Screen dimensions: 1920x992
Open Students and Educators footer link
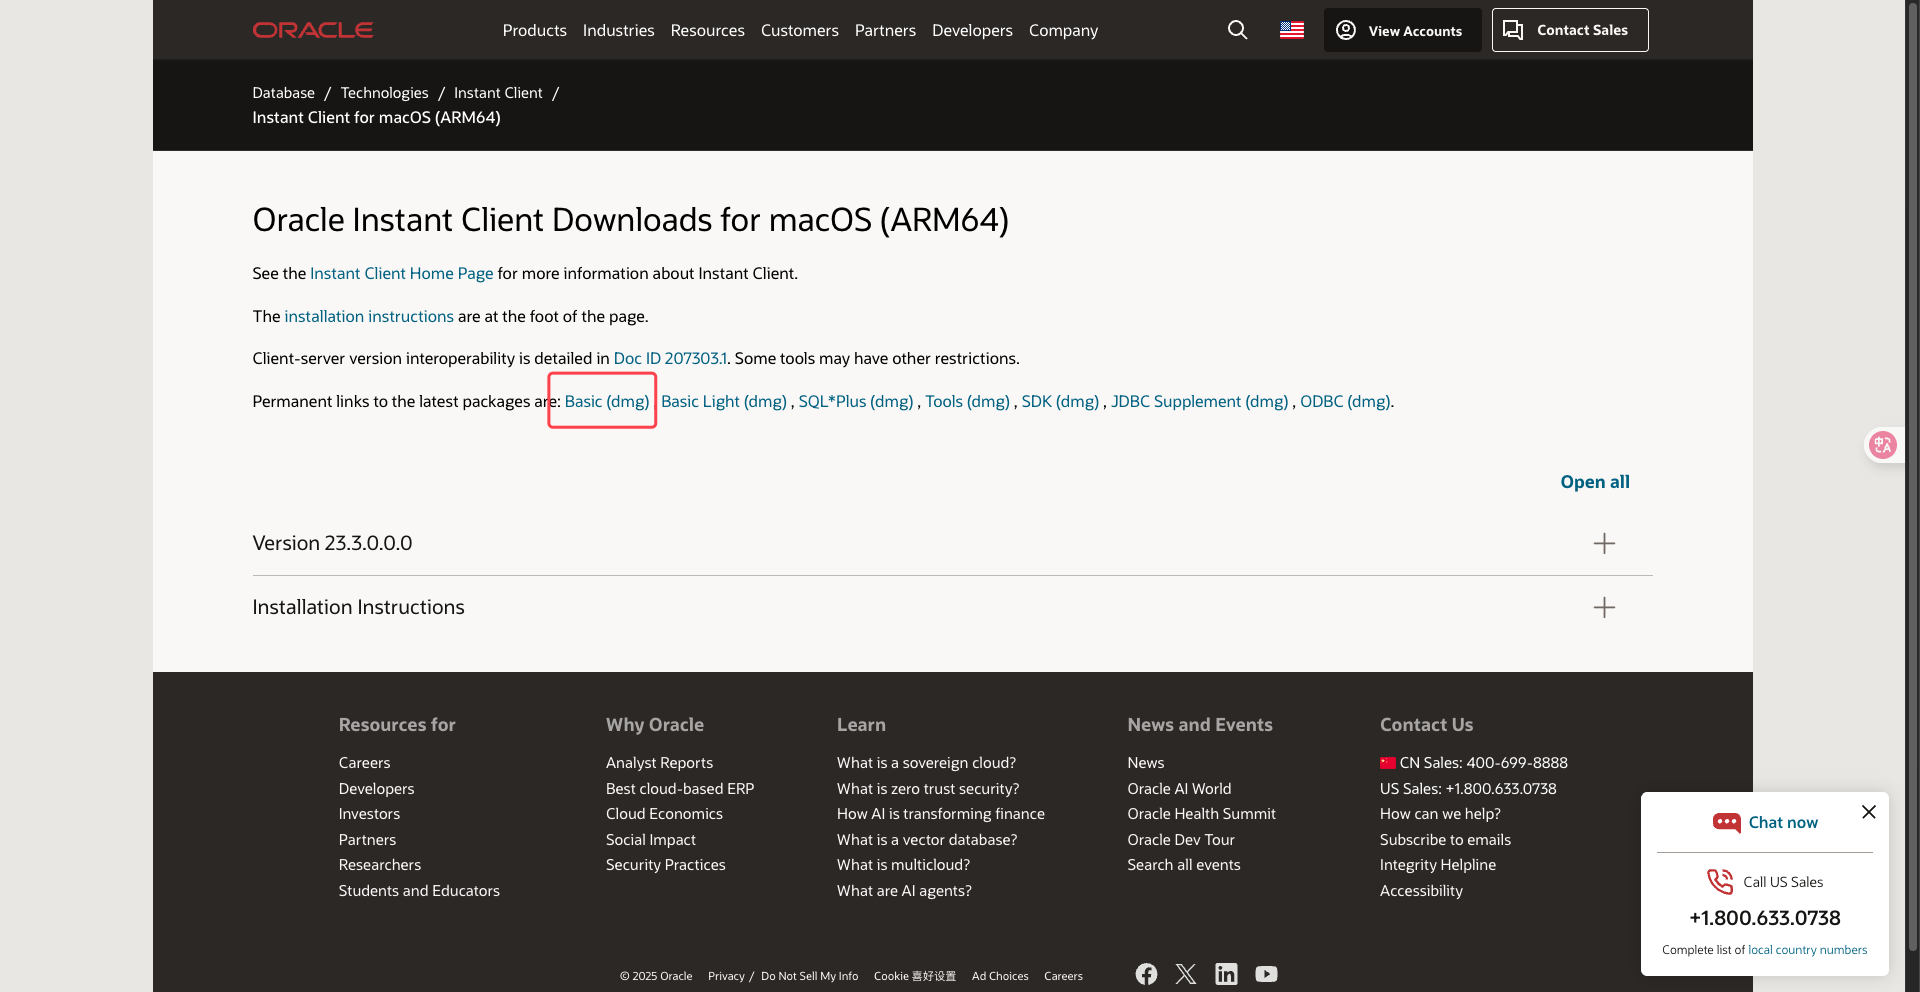pyautogui.click(x=419, y=891)
